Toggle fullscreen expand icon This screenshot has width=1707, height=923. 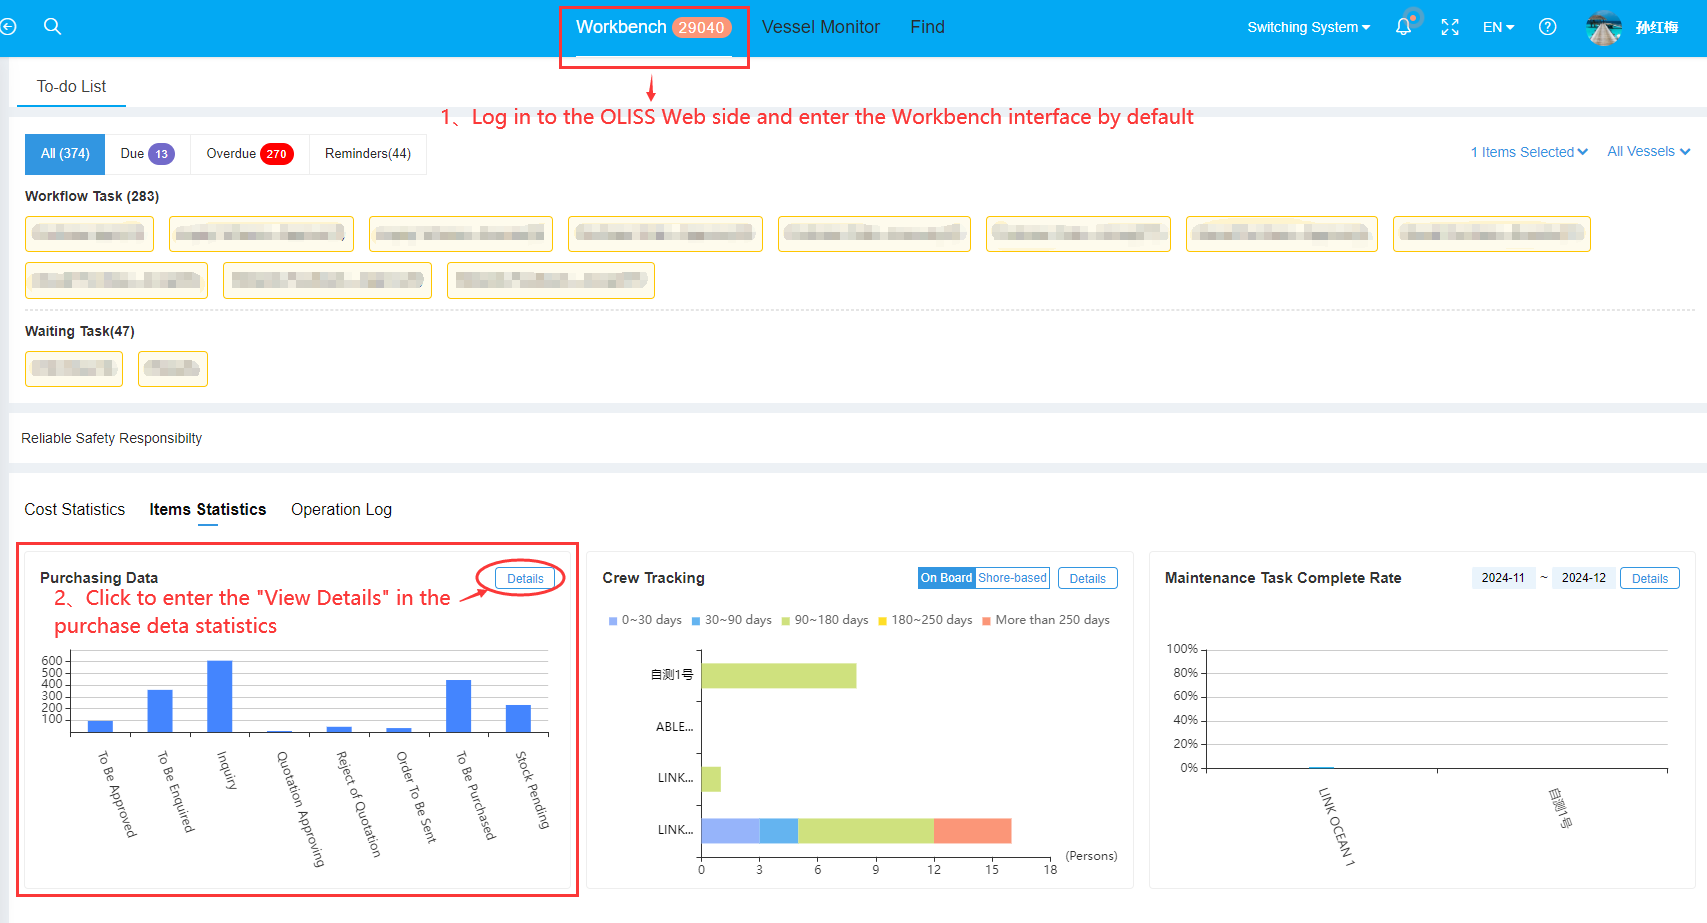click(1450, 27)
